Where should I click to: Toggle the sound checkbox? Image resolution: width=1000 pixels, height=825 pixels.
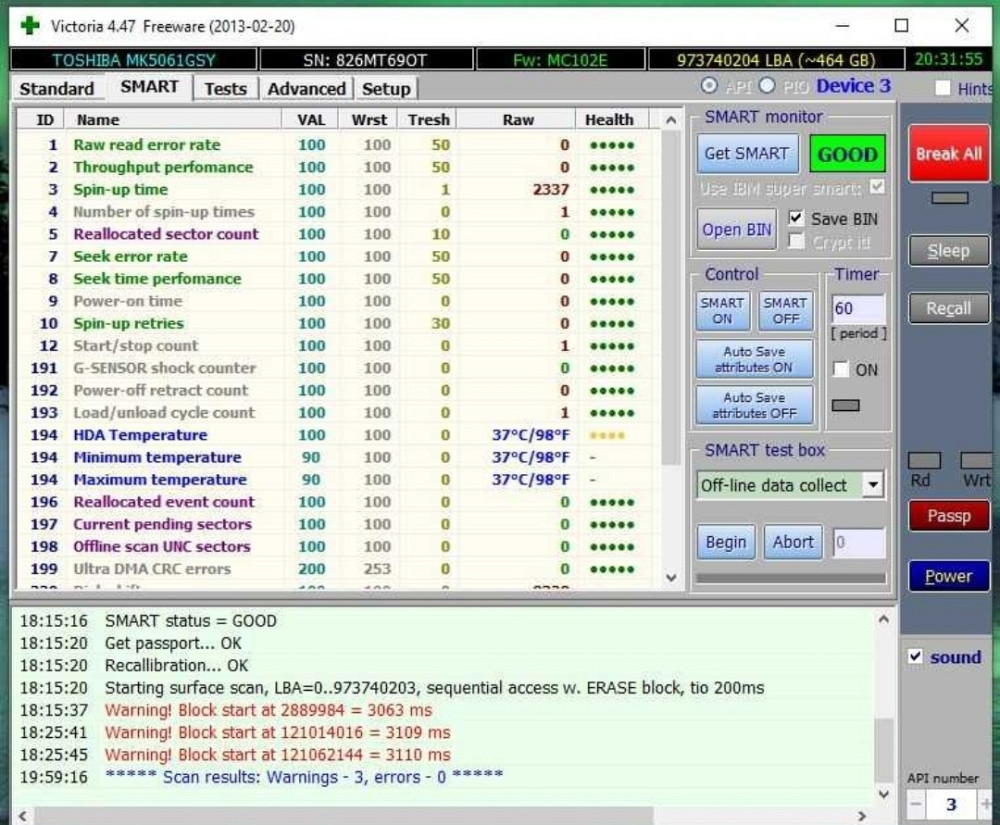[915, 657]
